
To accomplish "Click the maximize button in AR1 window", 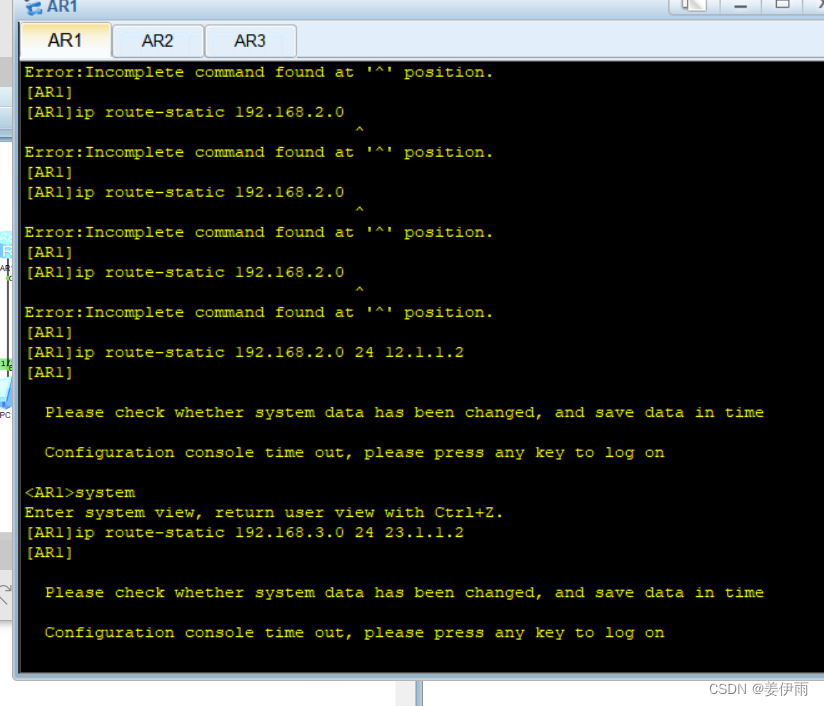I will point(782,5).
